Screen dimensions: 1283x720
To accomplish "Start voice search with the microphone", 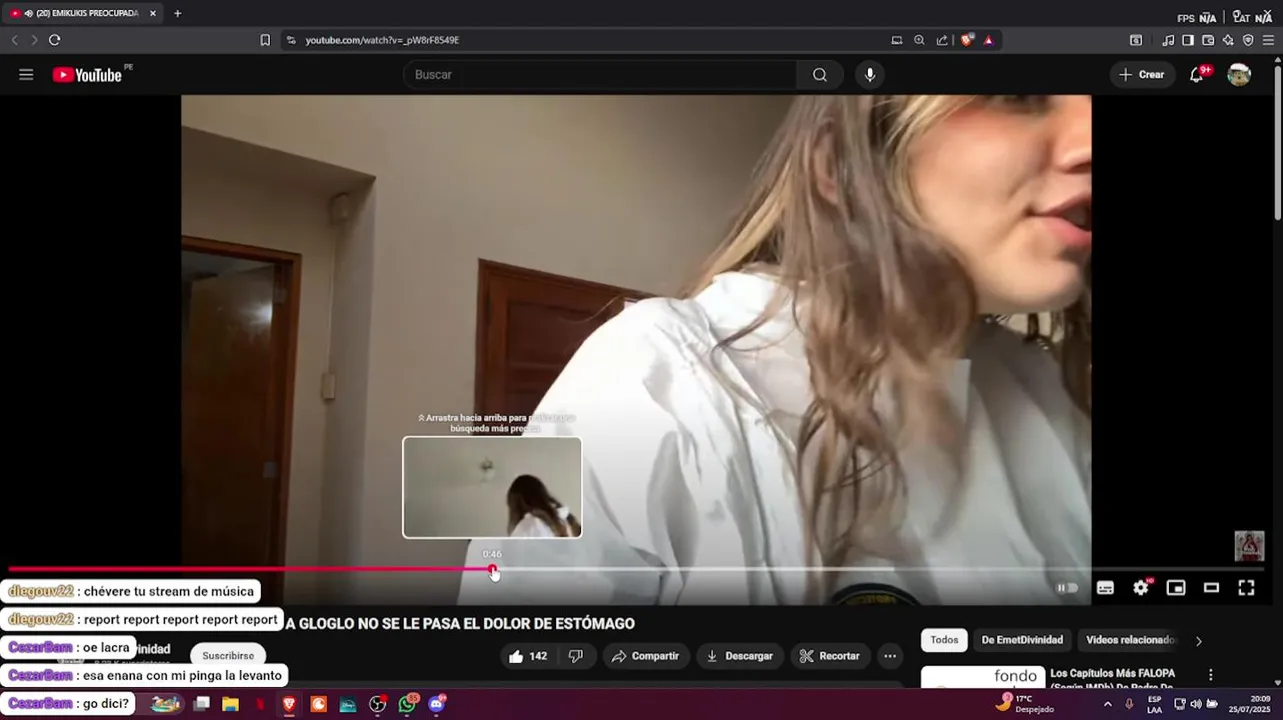I will click(x=870, y=75).
